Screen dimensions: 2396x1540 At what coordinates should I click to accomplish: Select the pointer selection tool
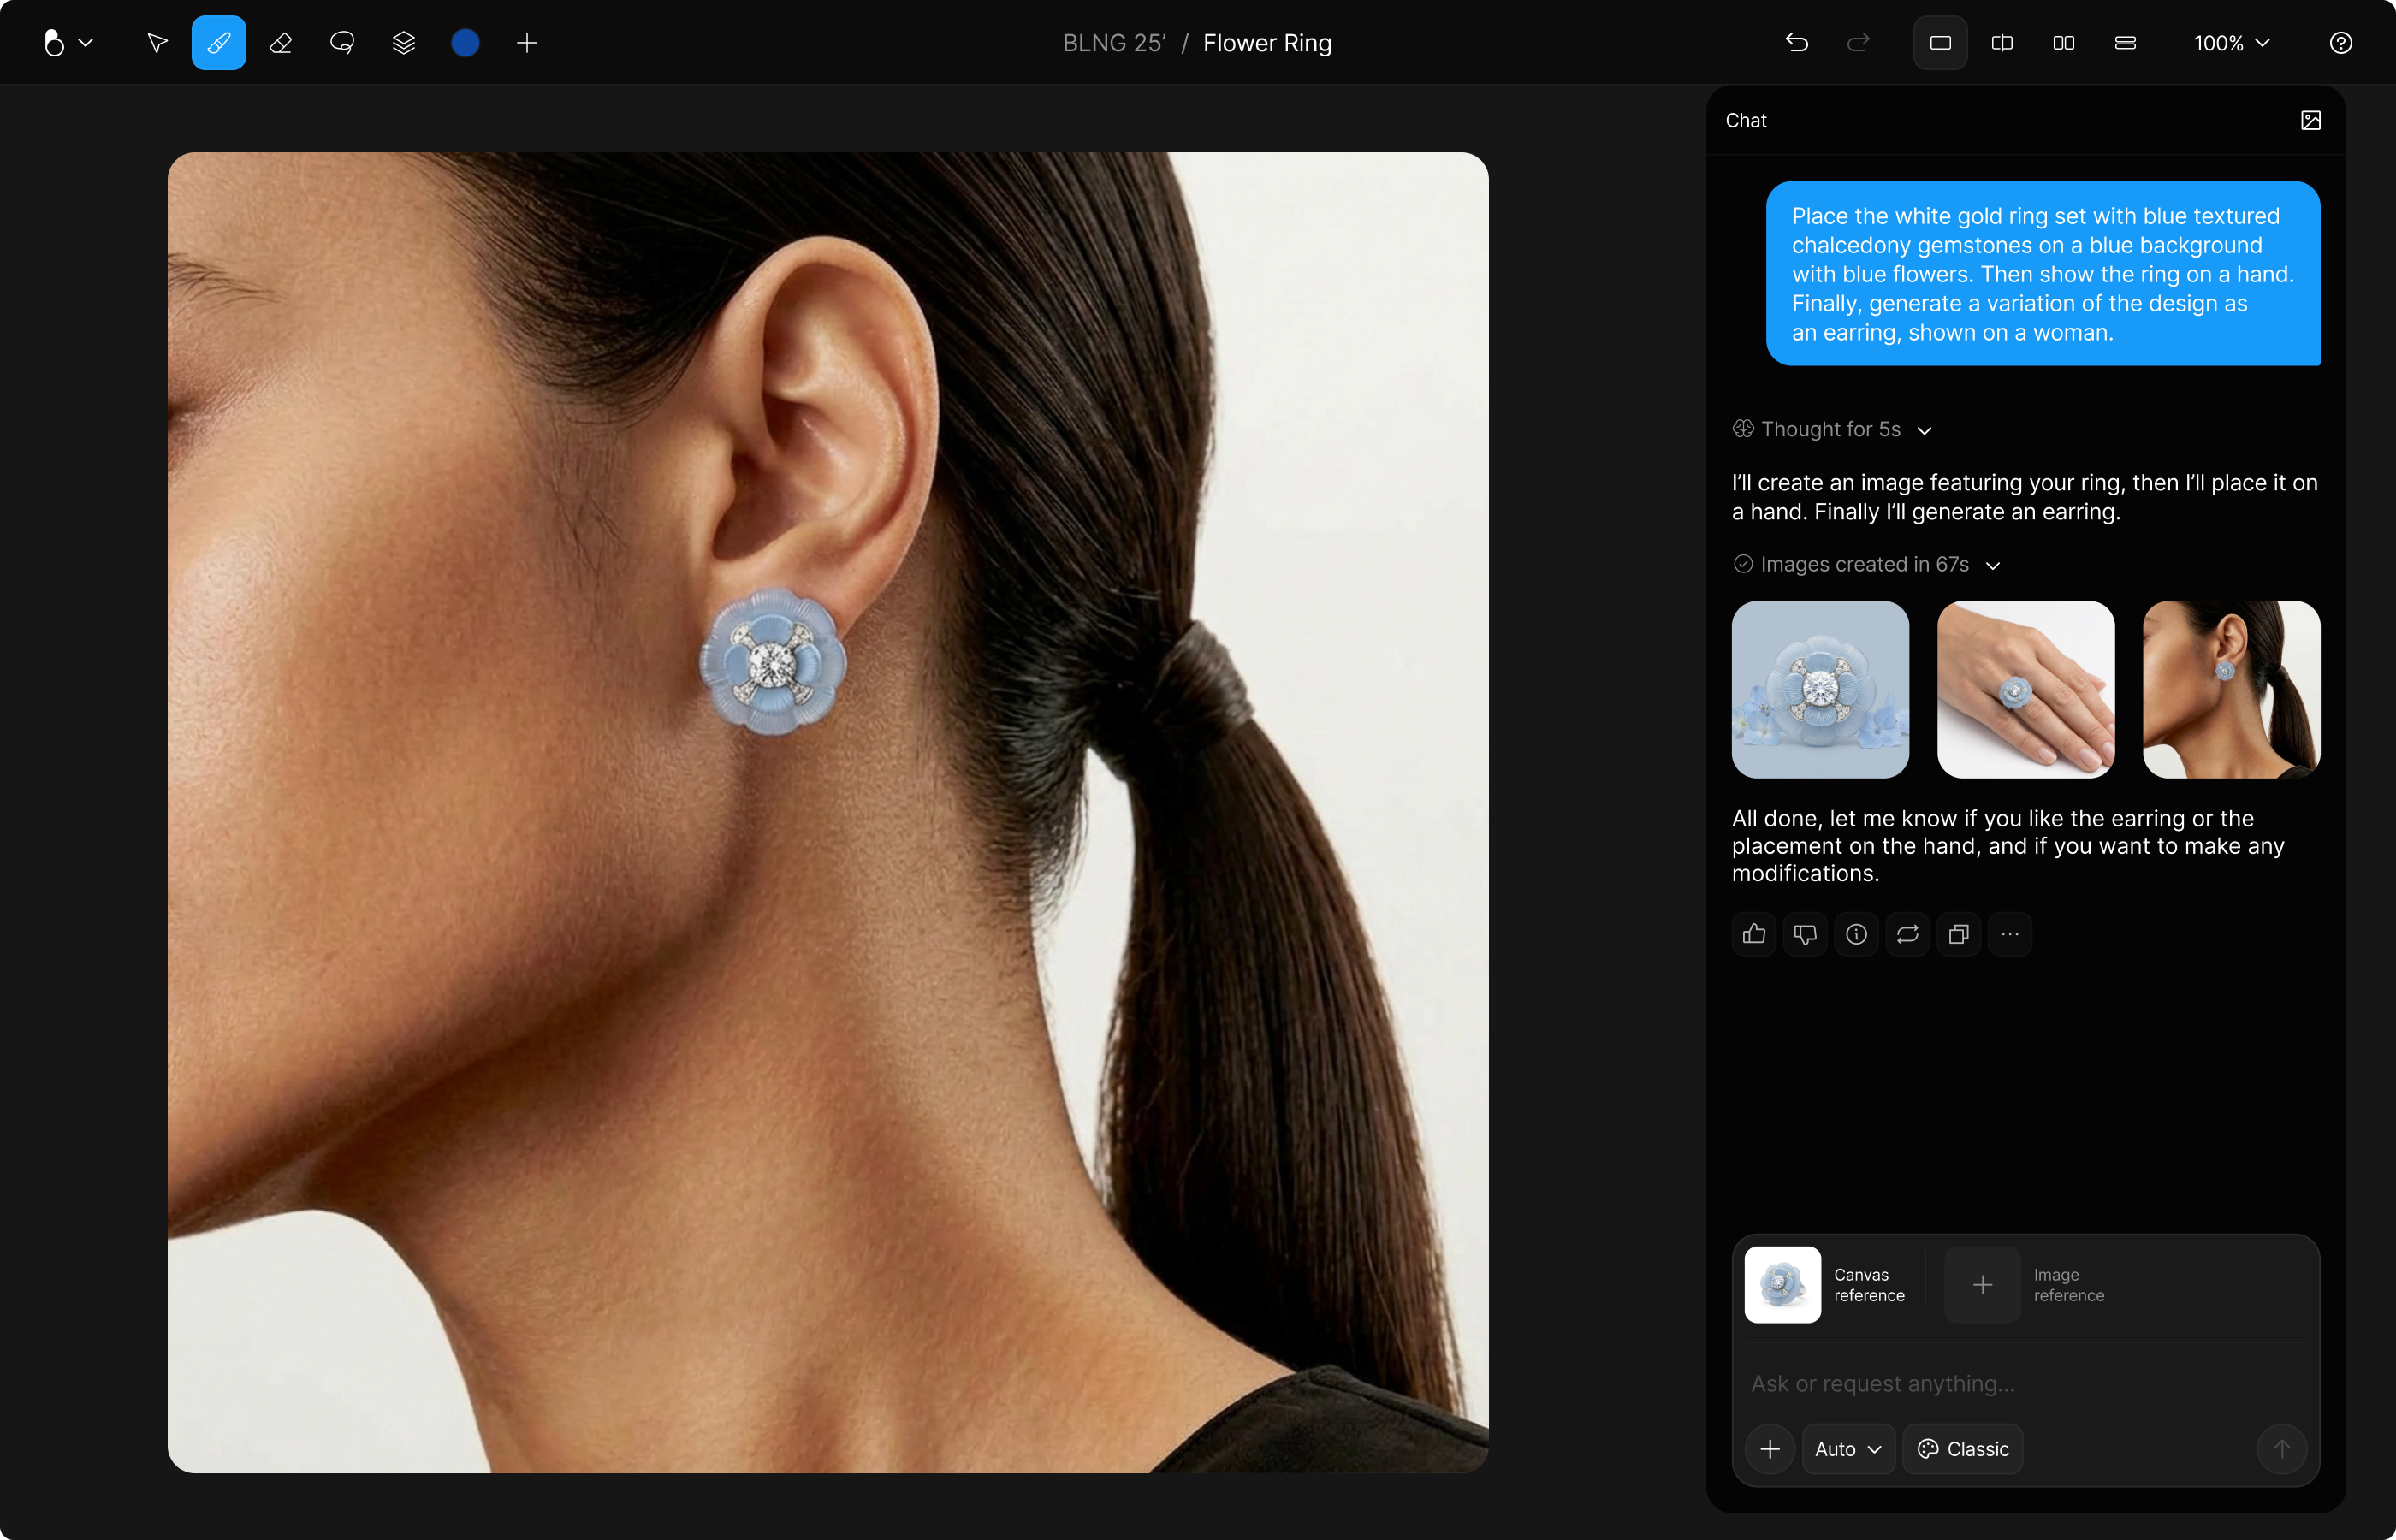coord(157,43)
